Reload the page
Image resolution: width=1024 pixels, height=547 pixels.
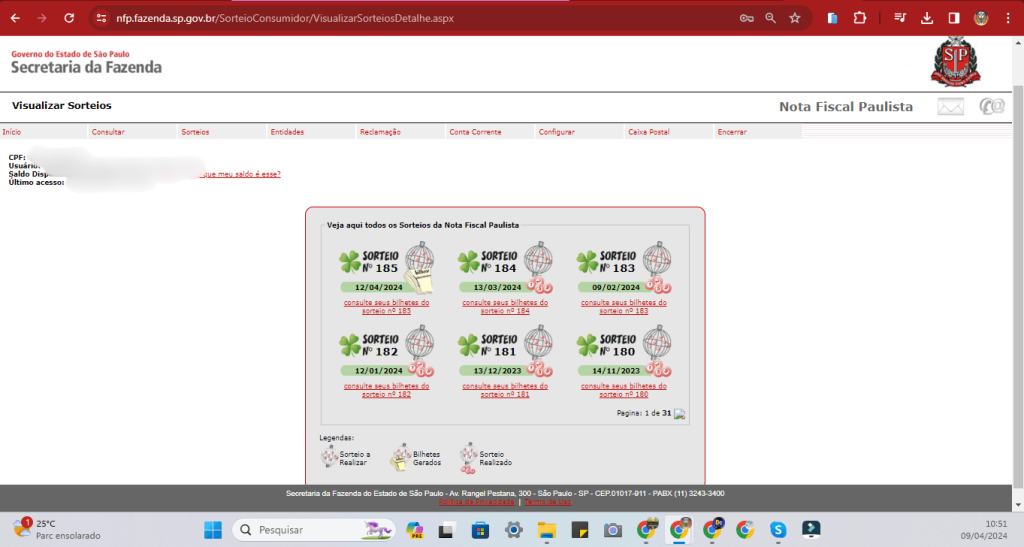69,18
